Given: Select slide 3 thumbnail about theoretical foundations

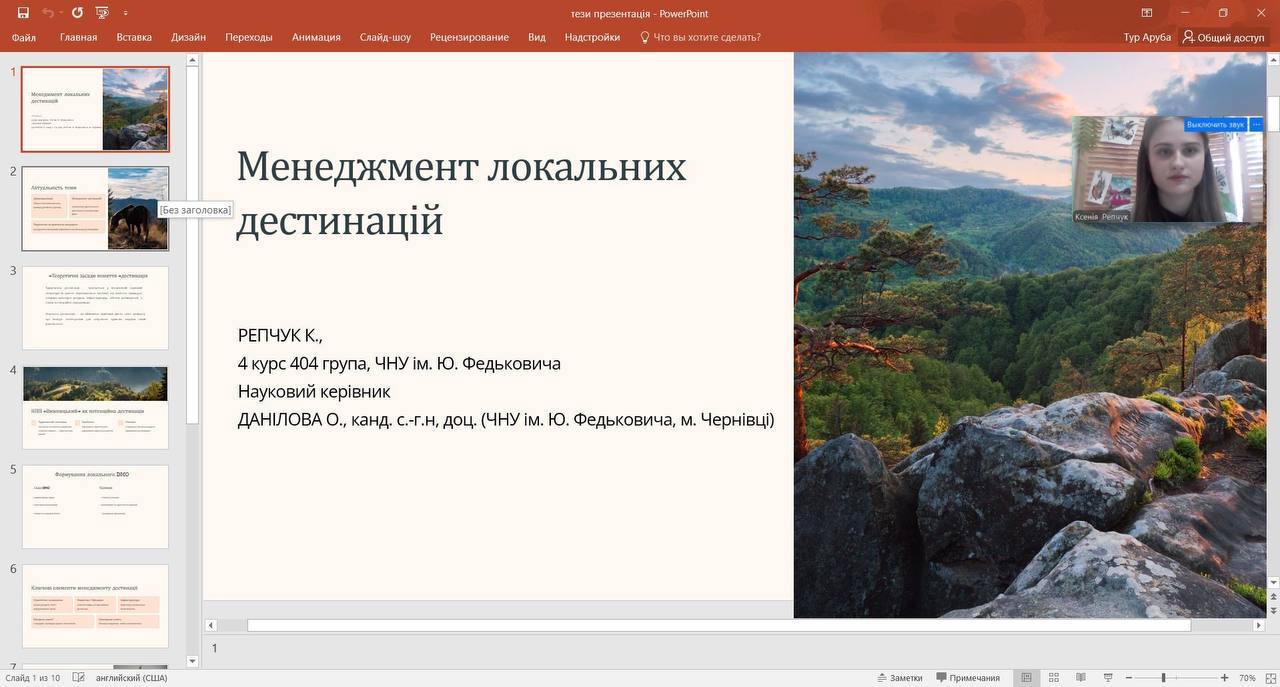Looking at the screenshot, I should [x=95, y=308].
